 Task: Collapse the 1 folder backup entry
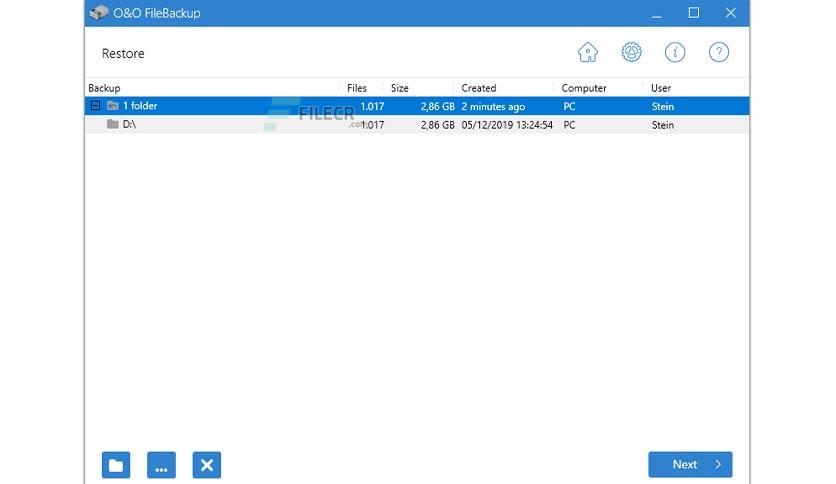coord(95,106)
